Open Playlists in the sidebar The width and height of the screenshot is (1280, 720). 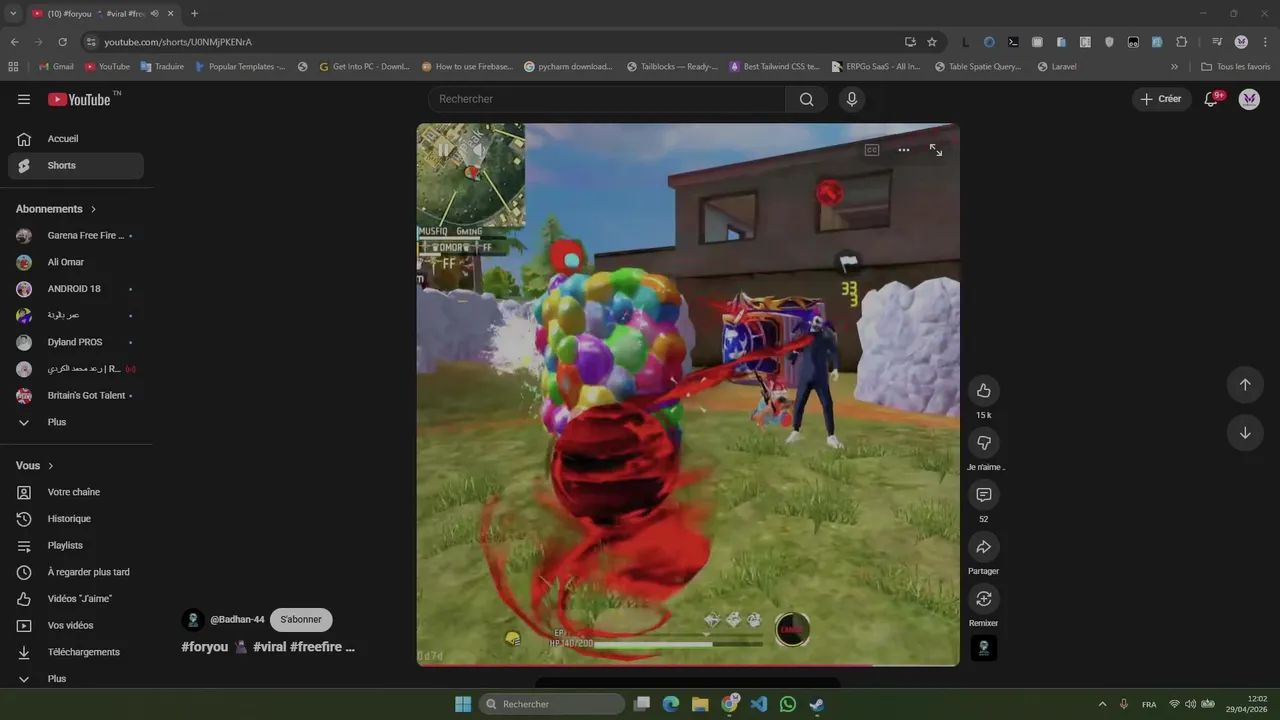tap(76, 546)
